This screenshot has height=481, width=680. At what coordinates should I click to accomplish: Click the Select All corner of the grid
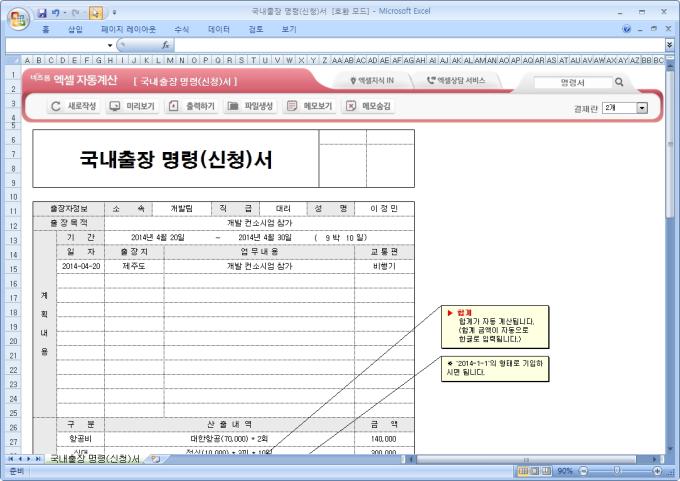click(13, 60)
